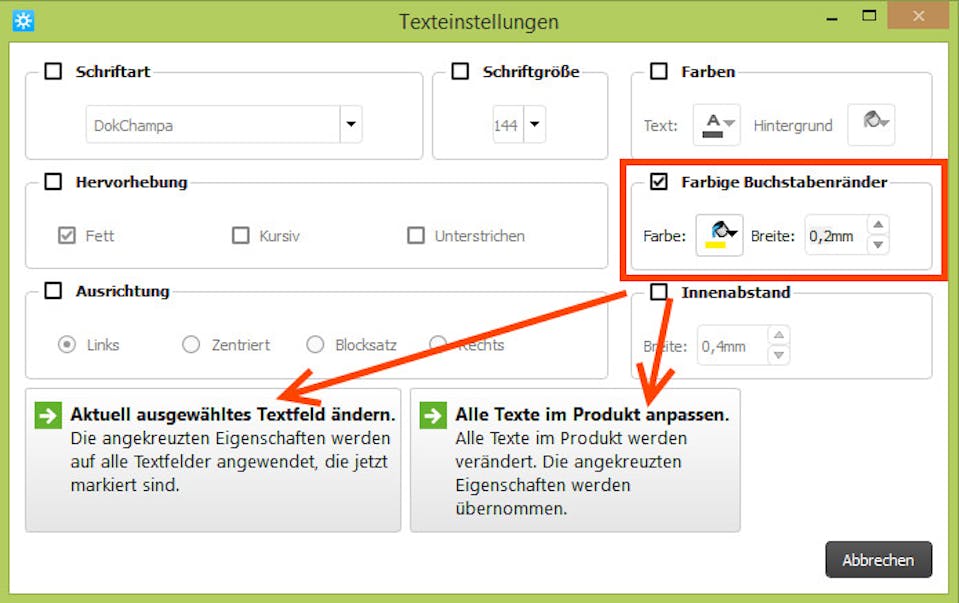Select the Zentriert alignment radio button
Image resolution: width=959 pixels, height=603 pixels.
191,345
